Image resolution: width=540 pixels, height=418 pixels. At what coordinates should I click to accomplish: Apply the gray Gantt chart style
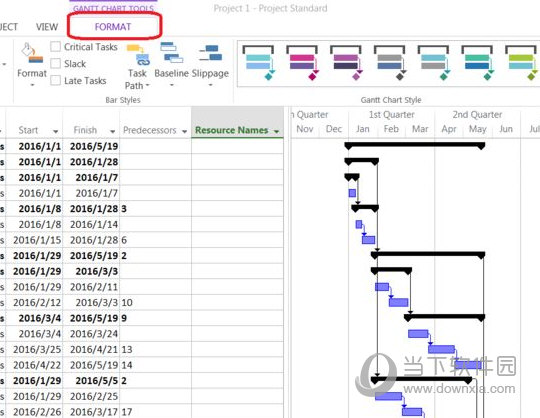tap(390, 63)
